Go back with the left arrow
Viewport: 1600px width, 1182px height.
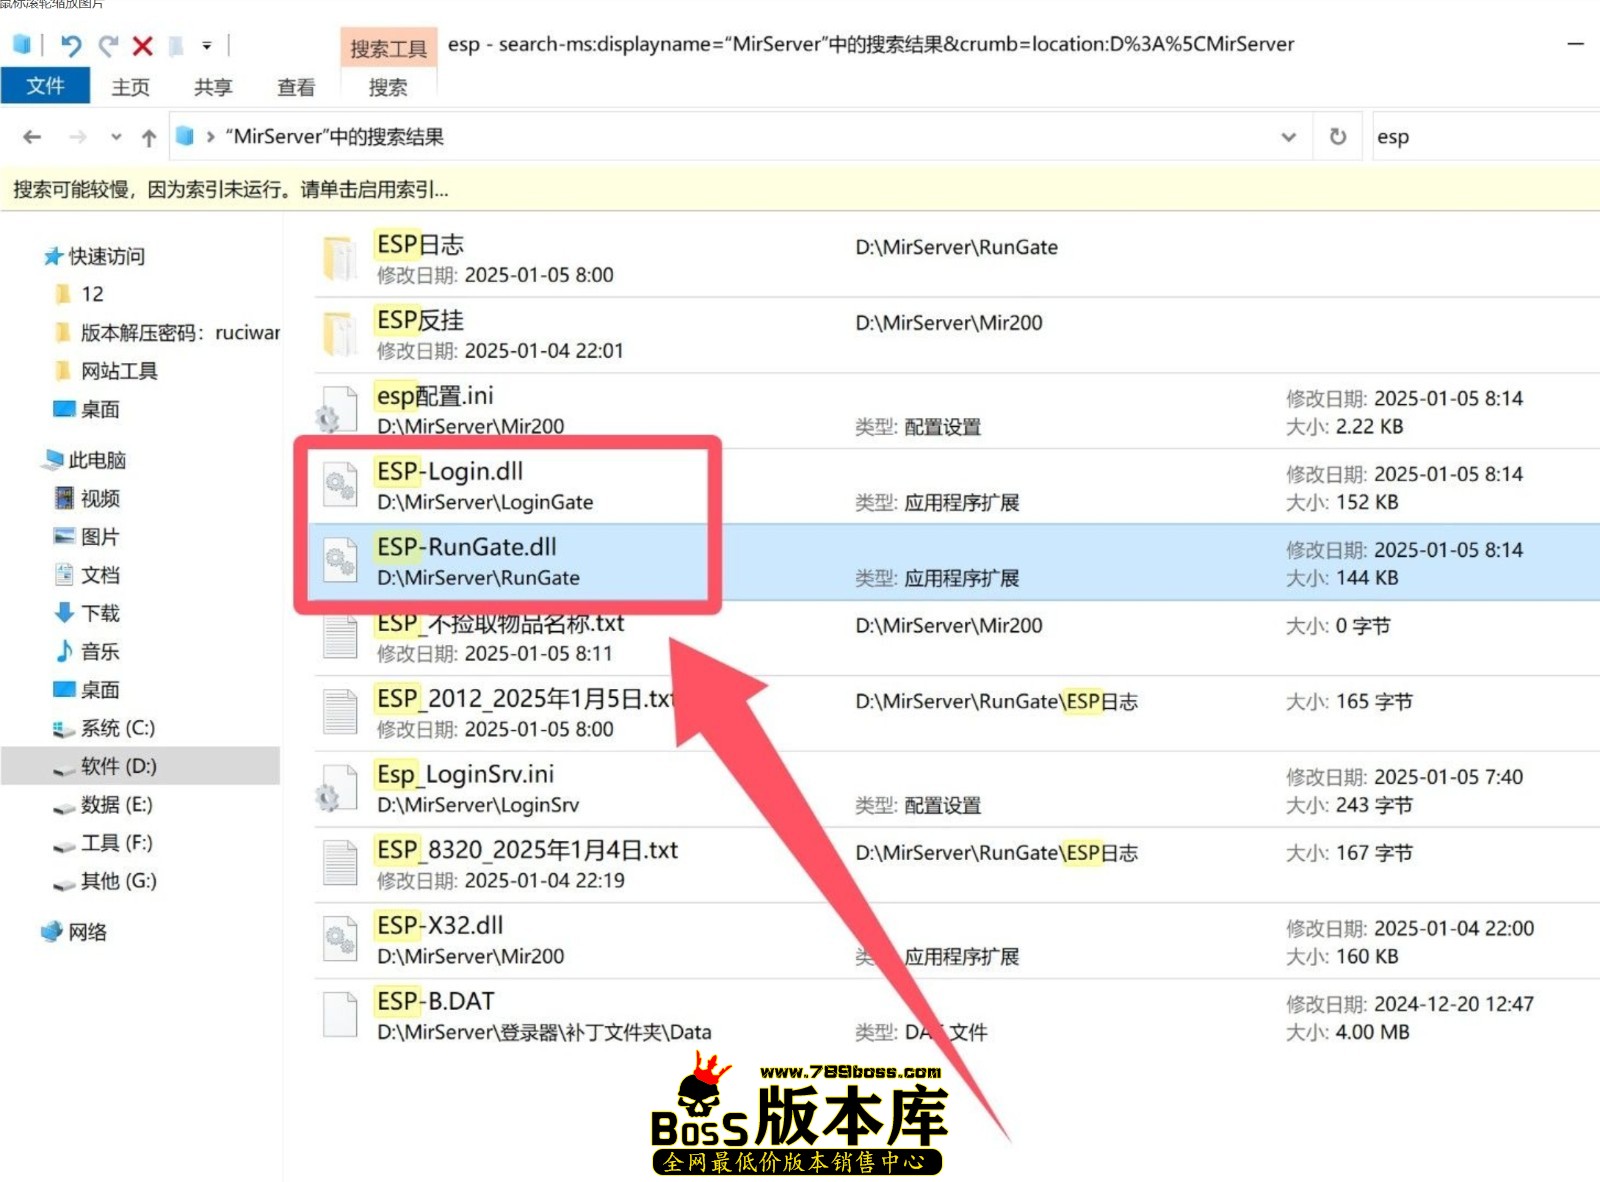point(32,137)
